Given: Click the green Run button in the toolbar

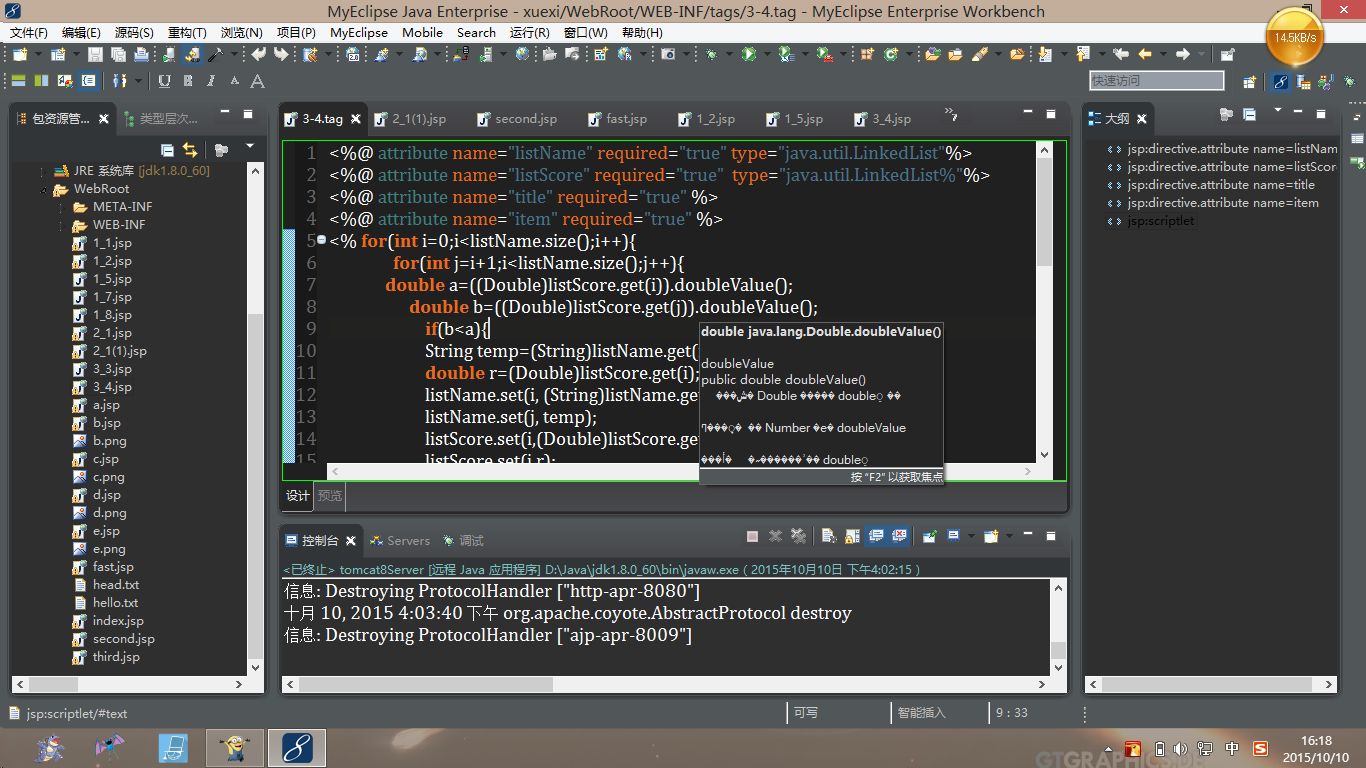Looking at the screenshot, I should 749,55.
